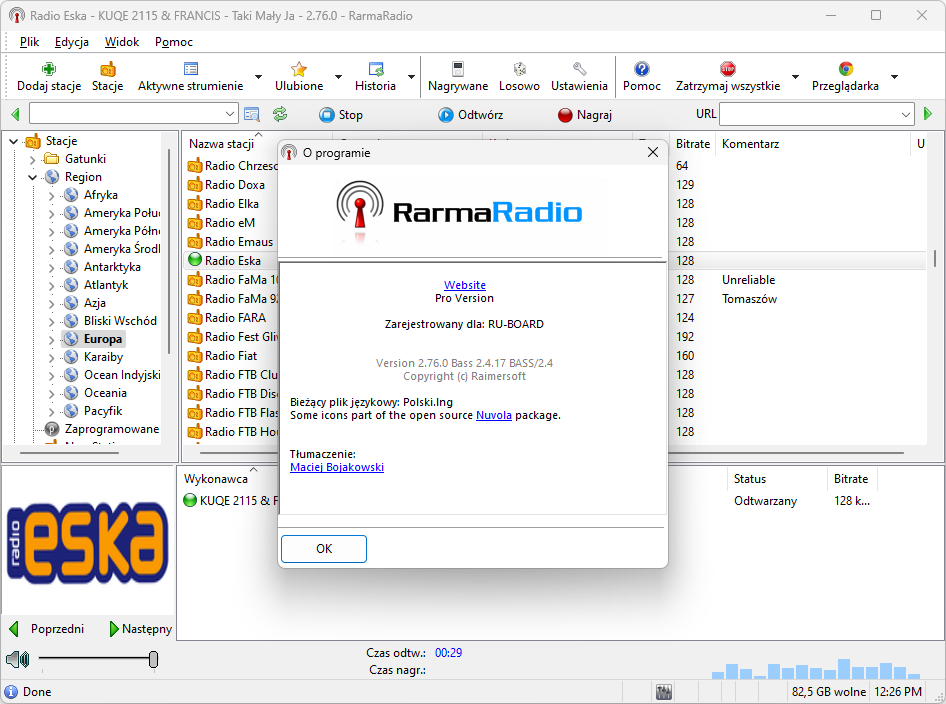The image size is (946, 704).
Task: Open dropdown arrow beside Ulubione
Action: coord(338,77)
